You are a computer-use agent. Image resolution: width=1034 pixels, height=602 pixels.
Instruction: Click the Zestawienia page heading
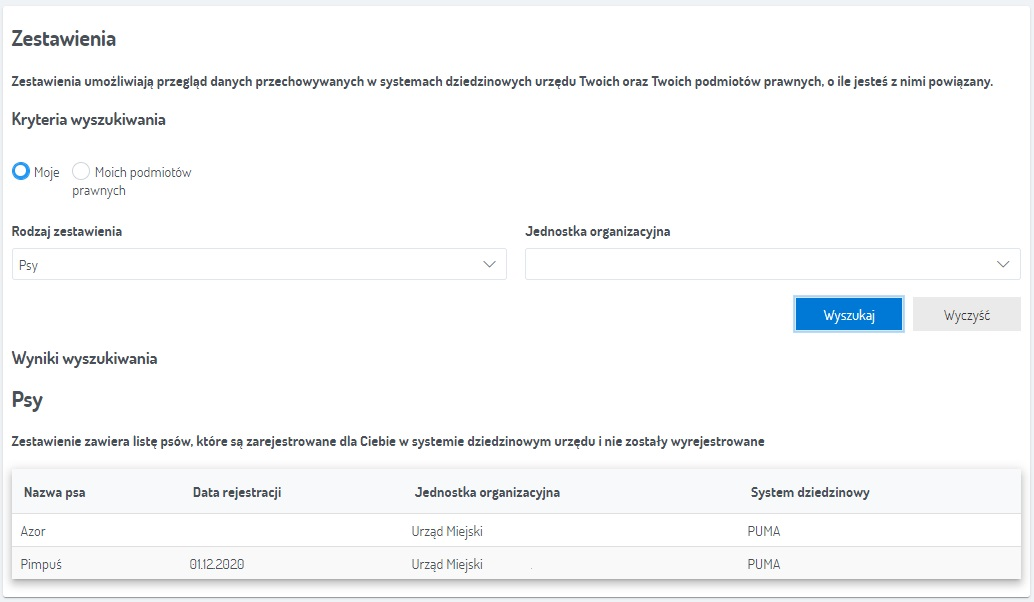pyautogui.click(x=64, y=39)
